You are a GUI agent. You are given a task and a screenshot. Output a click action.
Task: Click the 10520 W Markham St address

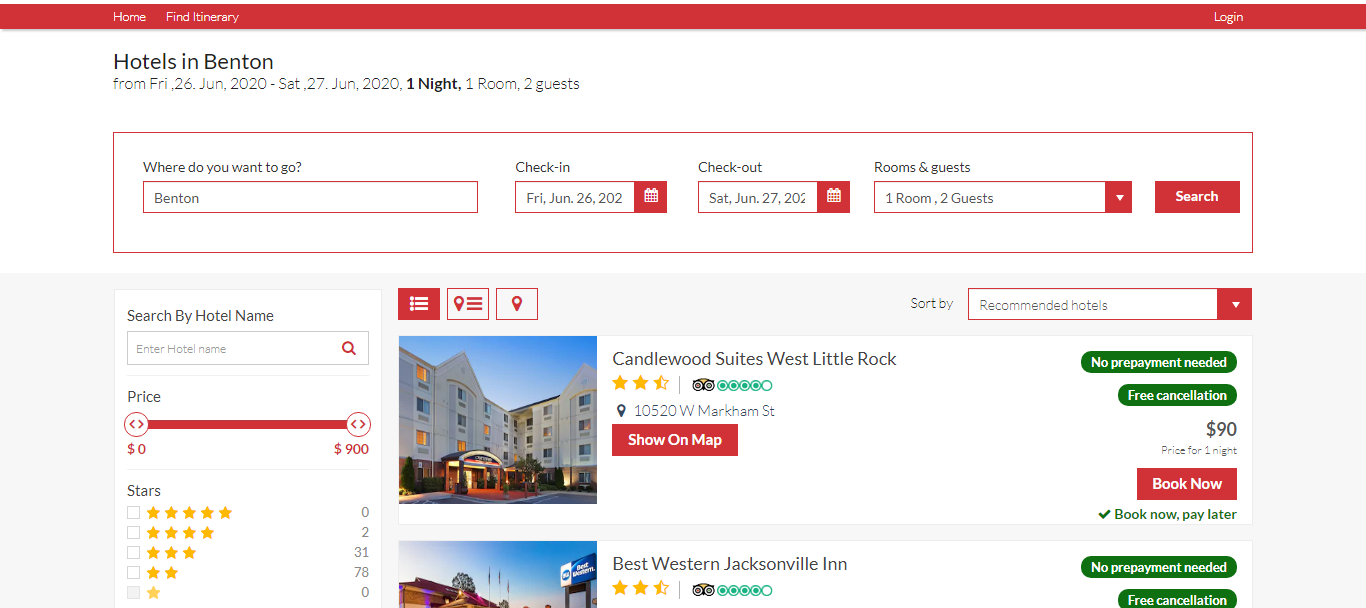704,411
